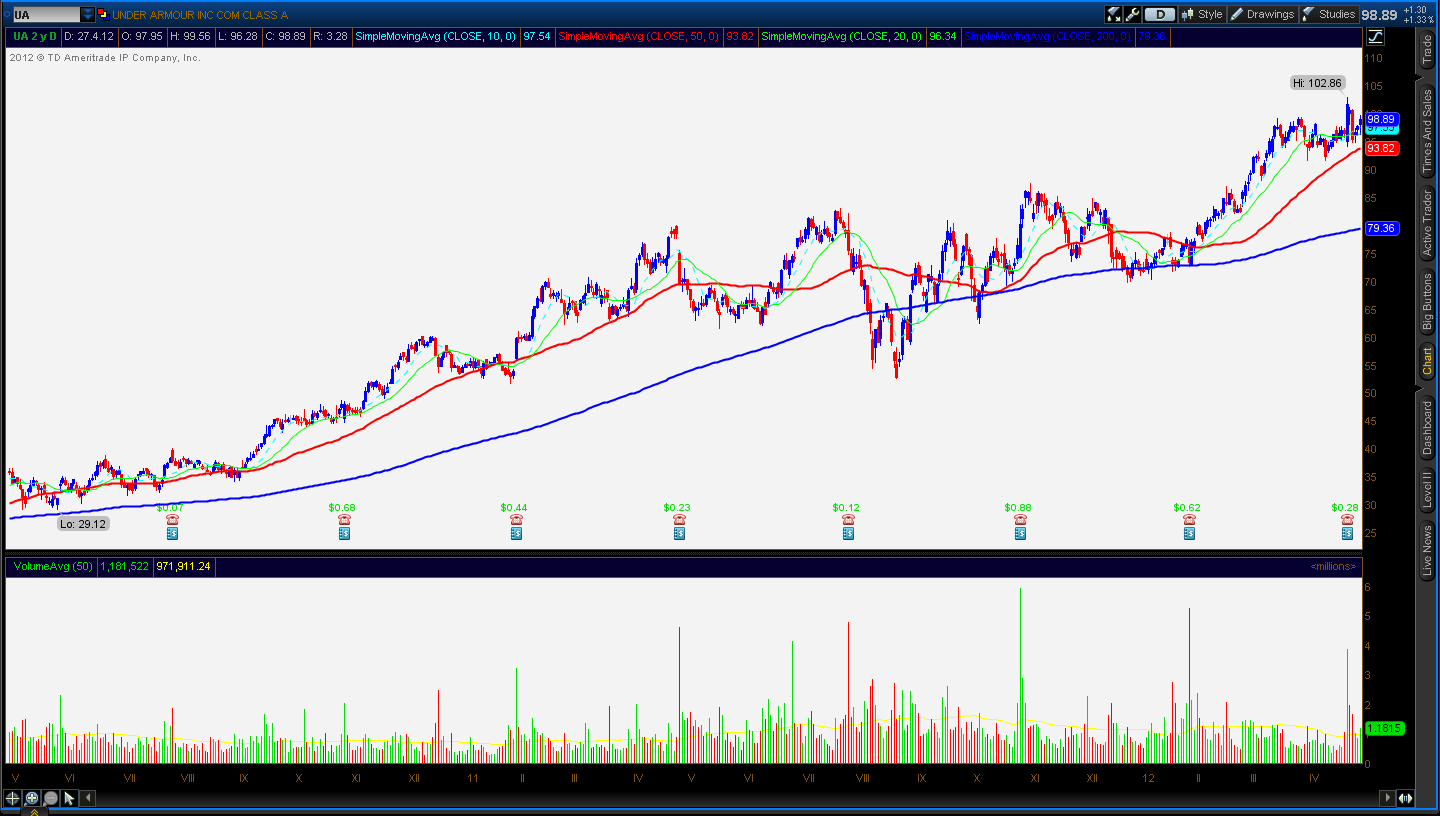Click the earnings phone icon under $0.62

point(1189,520)
